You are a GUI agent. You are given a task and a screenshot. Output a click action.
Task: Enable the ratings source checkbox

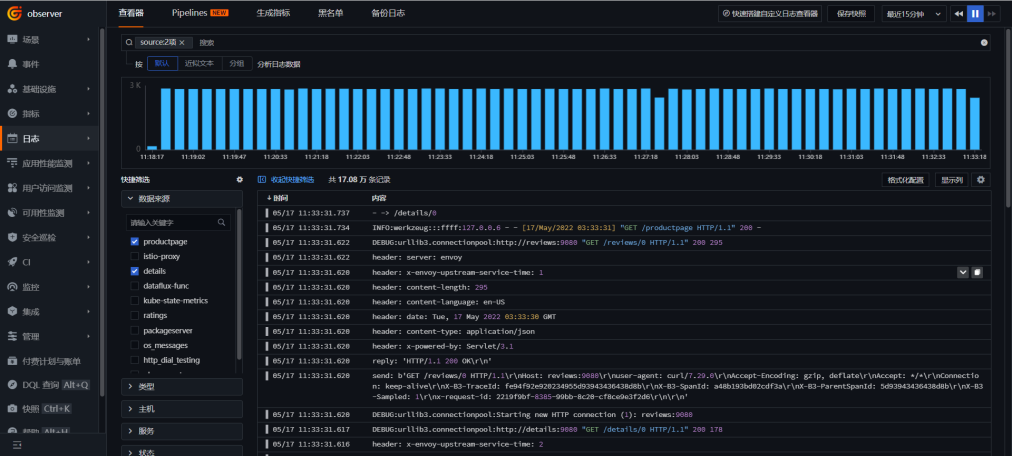[x=134, y=315]
